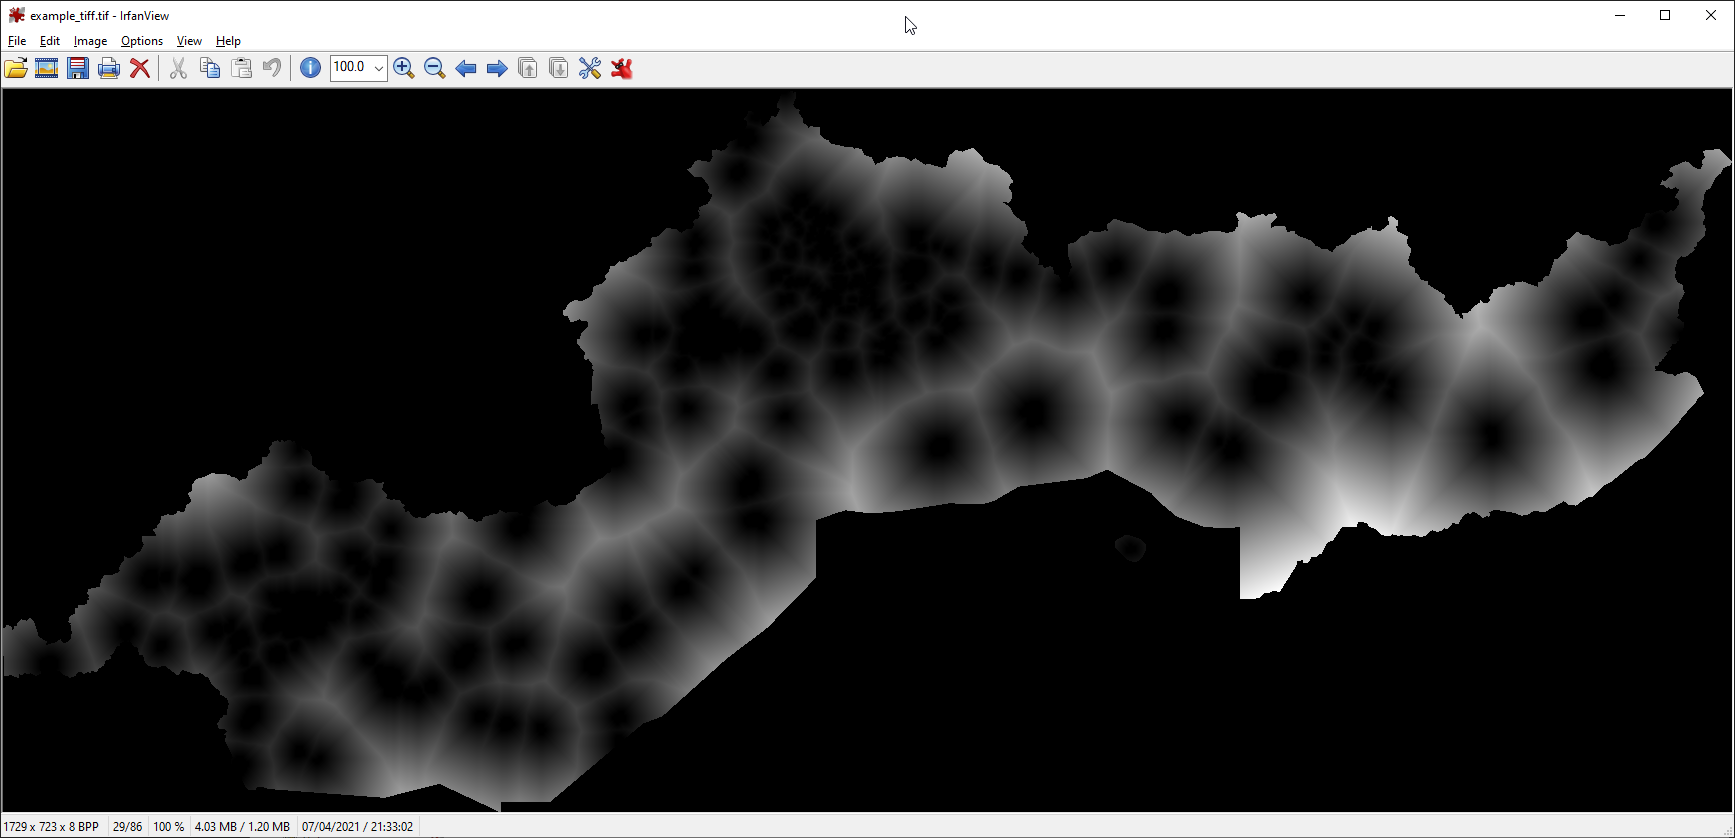Image resolution: width=1735 pixels, height=838 pixels.
Task: Save image with the floppy disk icon
Action: pos(78,68)
